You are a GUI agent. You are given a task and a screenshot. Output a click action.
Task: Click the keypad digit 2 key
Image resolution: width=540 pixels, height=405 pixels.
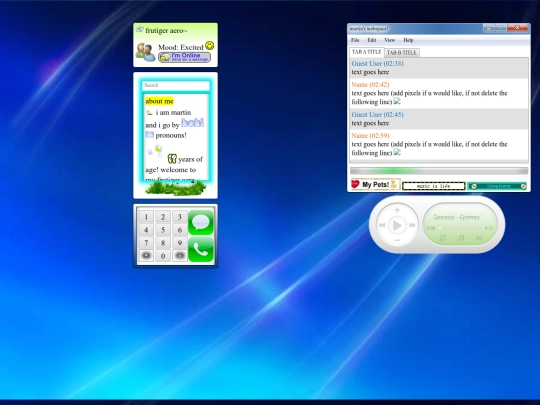(163, 217)
